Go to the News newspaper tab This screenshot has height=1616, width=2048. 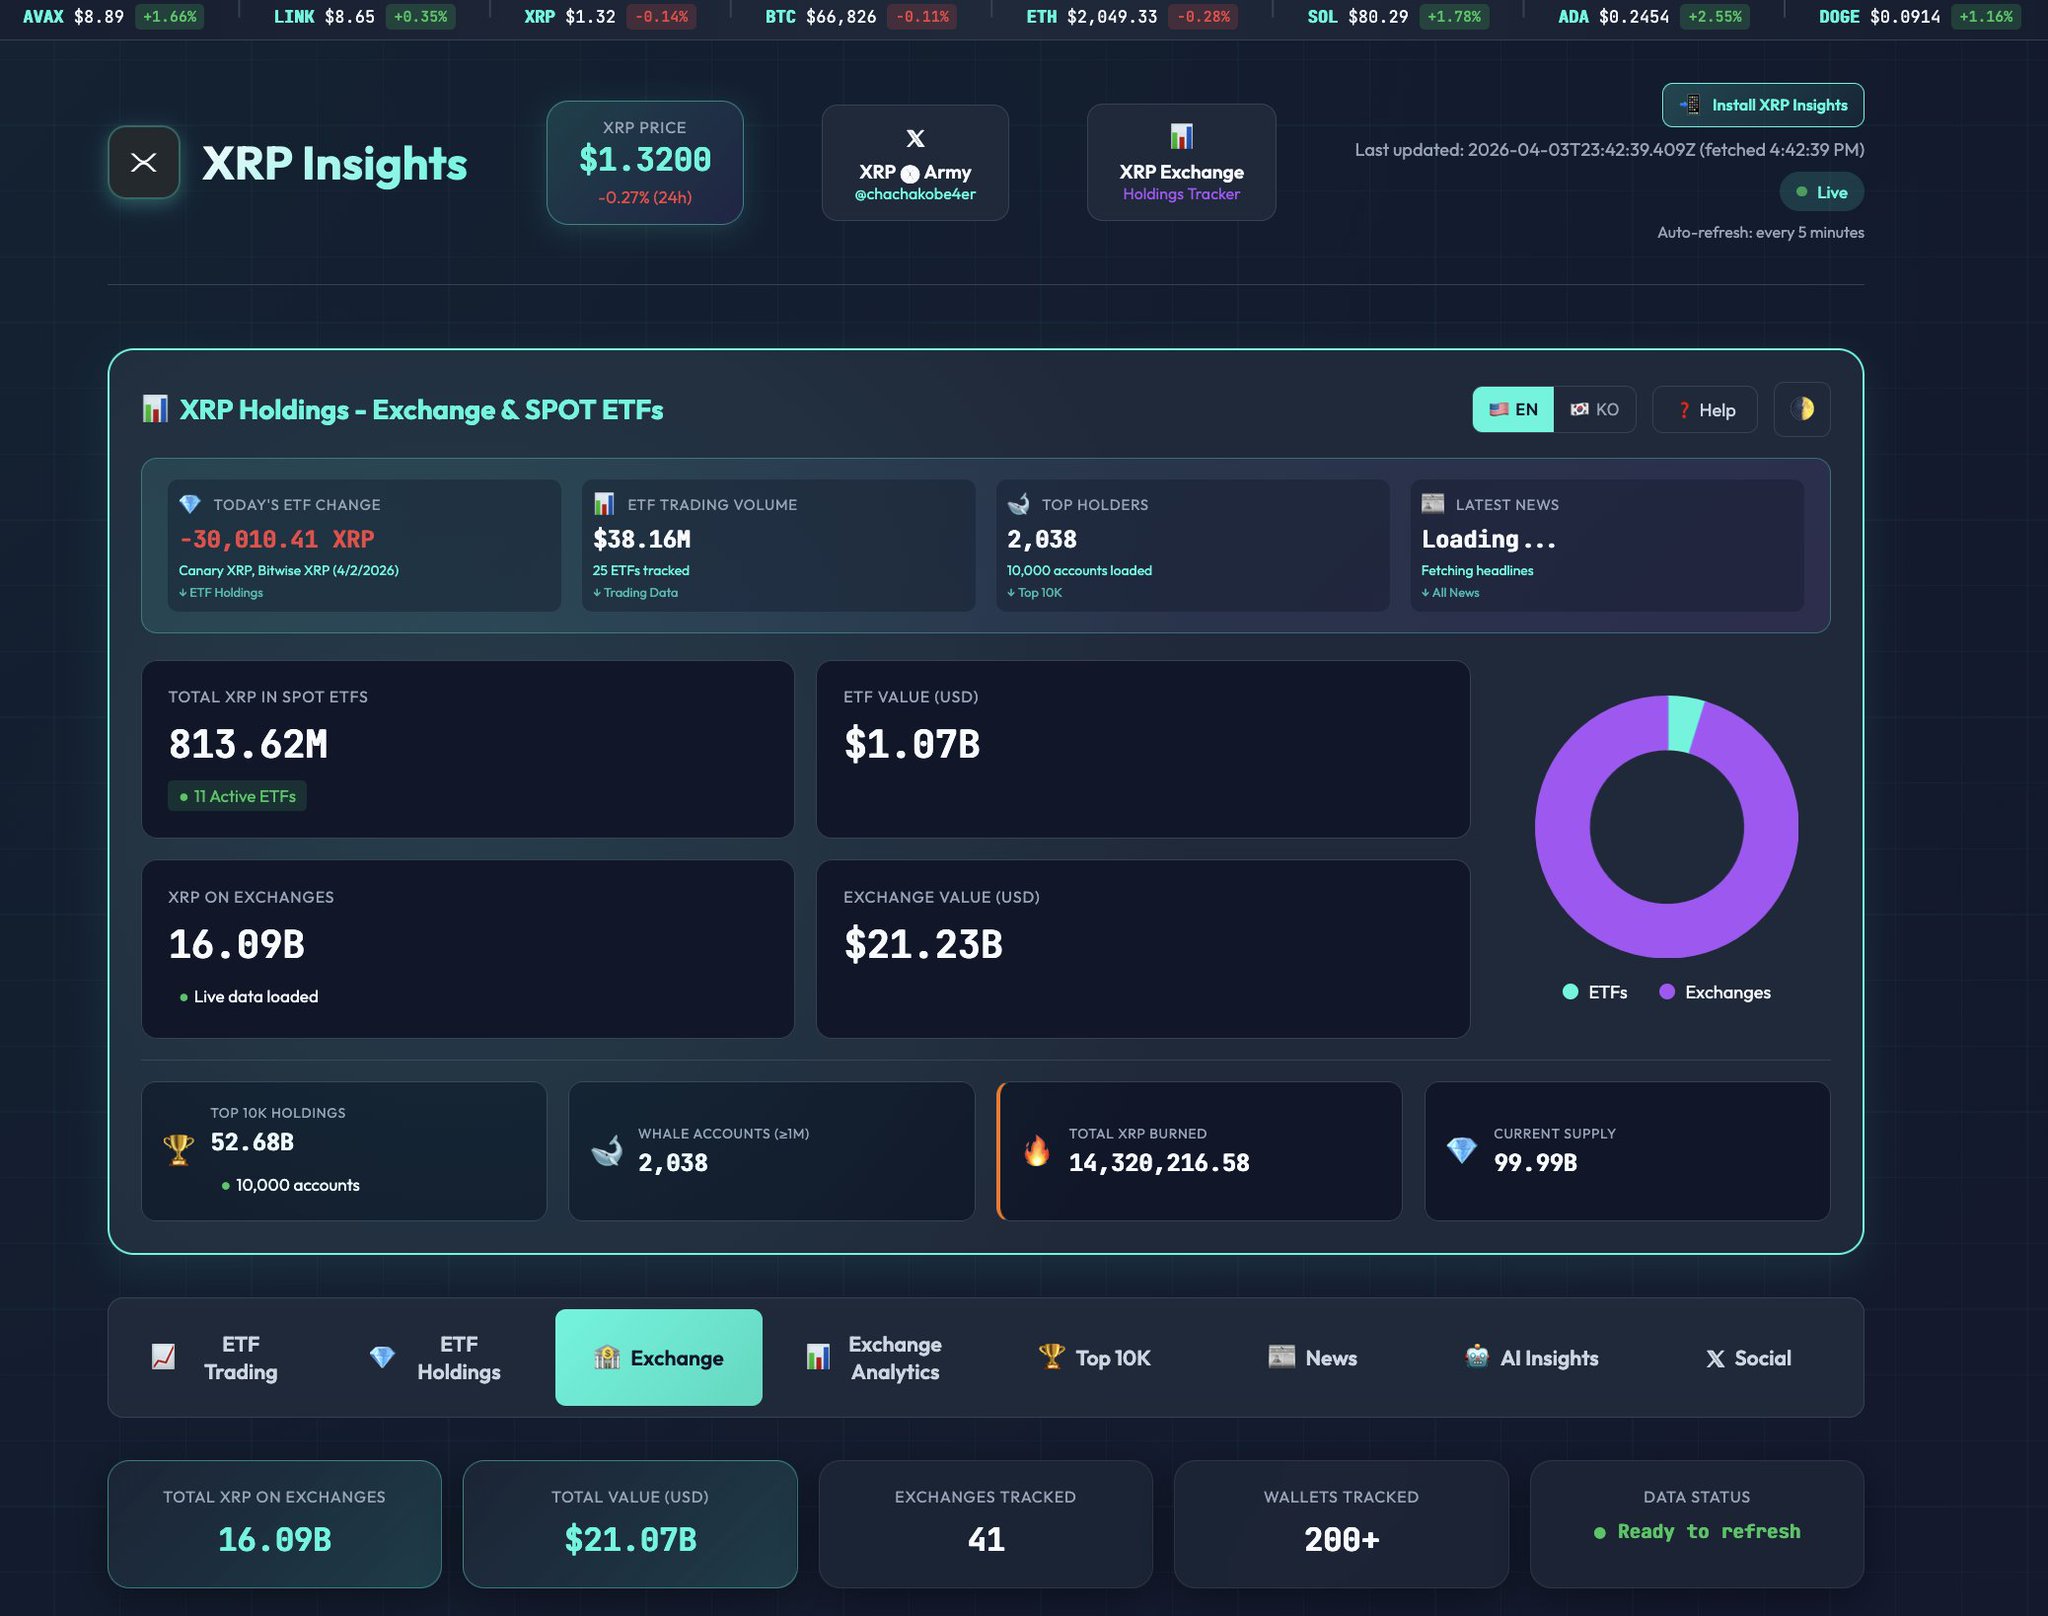pos(1313,1357)
